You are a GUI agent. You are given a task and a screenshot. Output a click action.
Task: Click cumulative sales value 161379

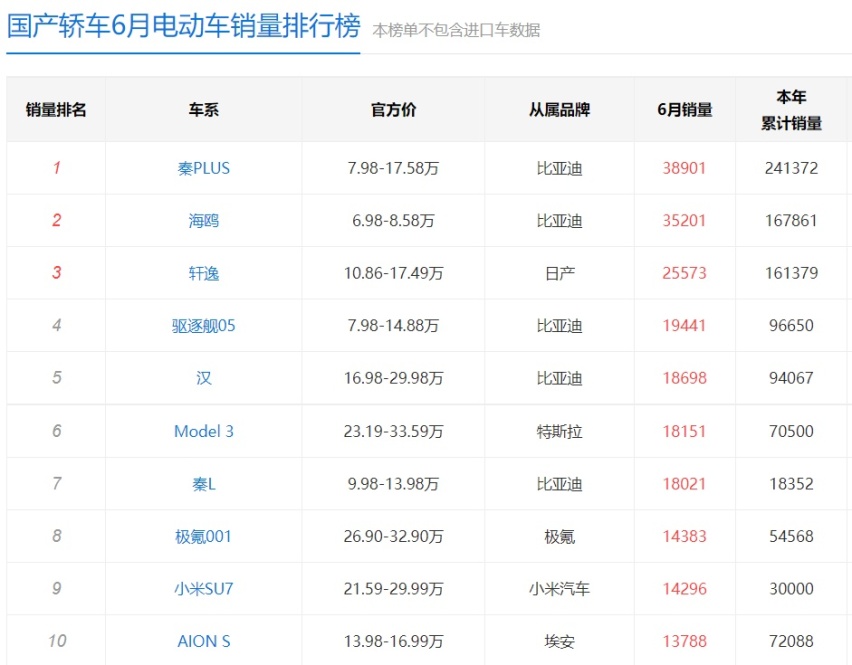(791, 273)
